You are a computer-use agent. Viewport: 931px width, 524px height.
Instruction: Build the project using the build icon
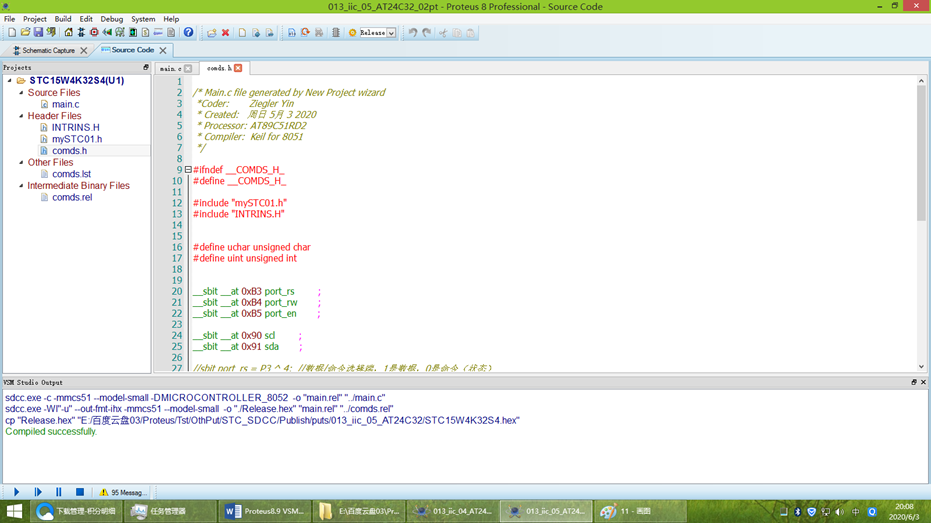[292, 33]
